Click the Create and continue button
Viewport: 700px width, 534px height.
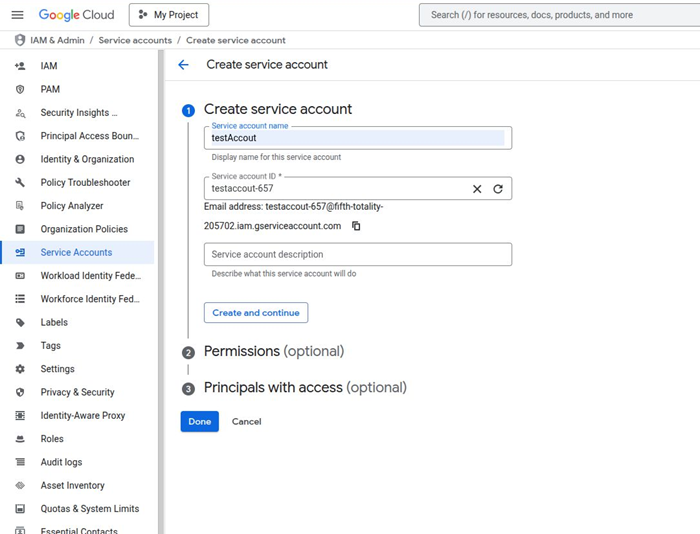point(256,313)
